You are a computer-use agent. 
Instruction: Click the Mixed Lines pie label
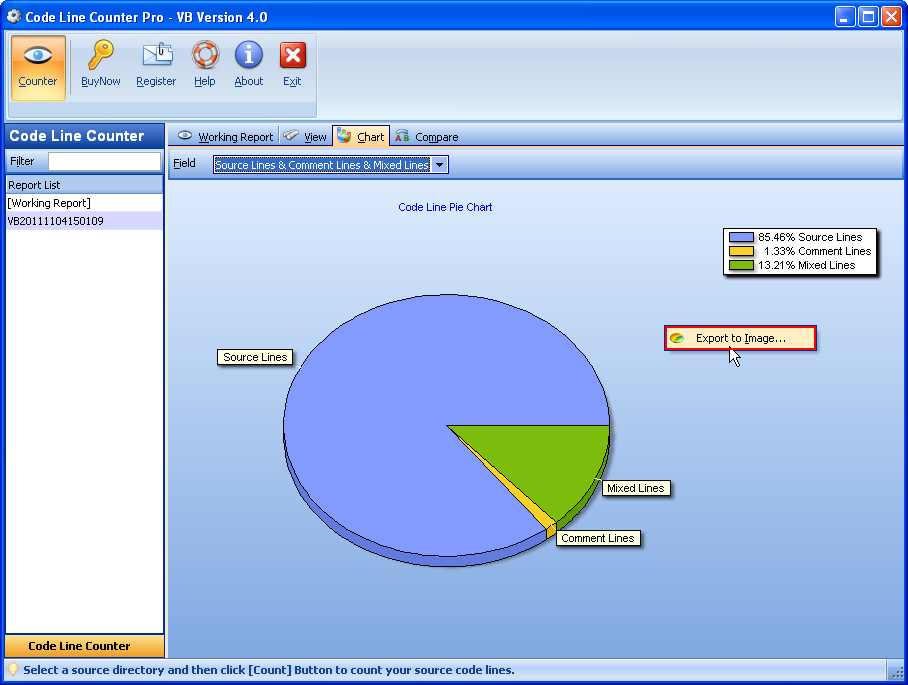tap(635, 488)
